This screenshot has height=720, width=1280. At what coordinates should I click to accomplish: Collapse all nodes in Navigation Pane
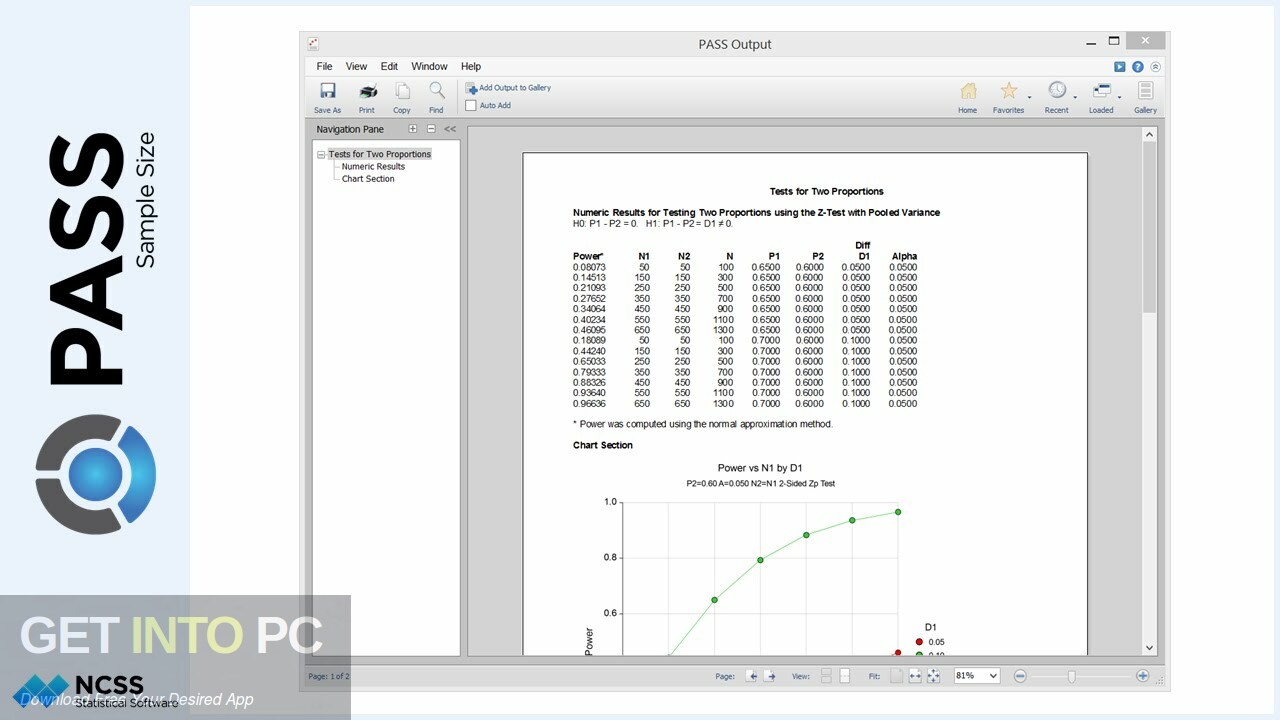pos(431,129)
